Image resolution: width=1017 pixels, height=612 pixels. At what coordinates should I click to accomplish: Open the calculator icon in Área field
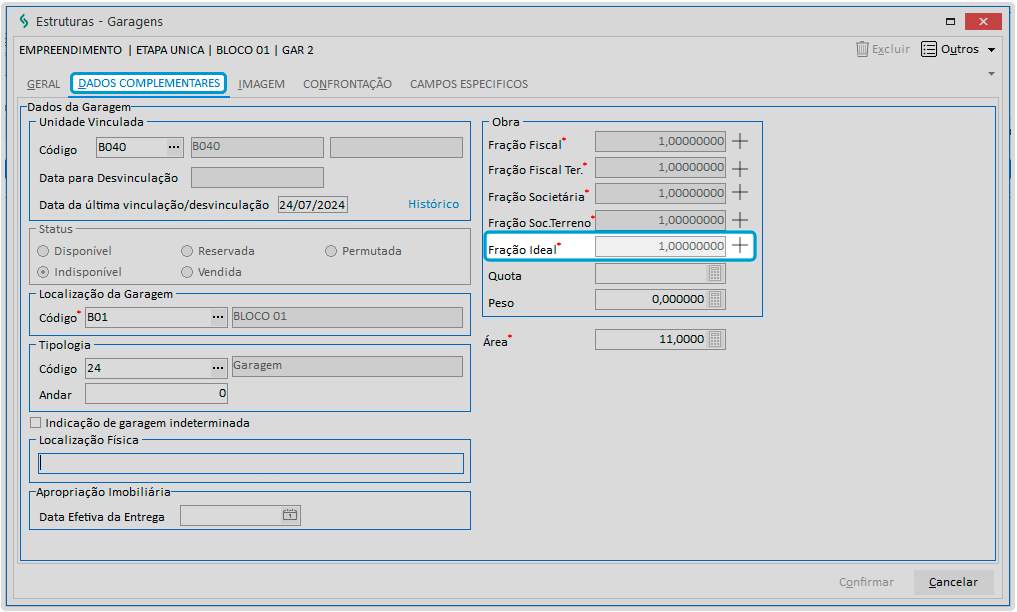point(715,340)
